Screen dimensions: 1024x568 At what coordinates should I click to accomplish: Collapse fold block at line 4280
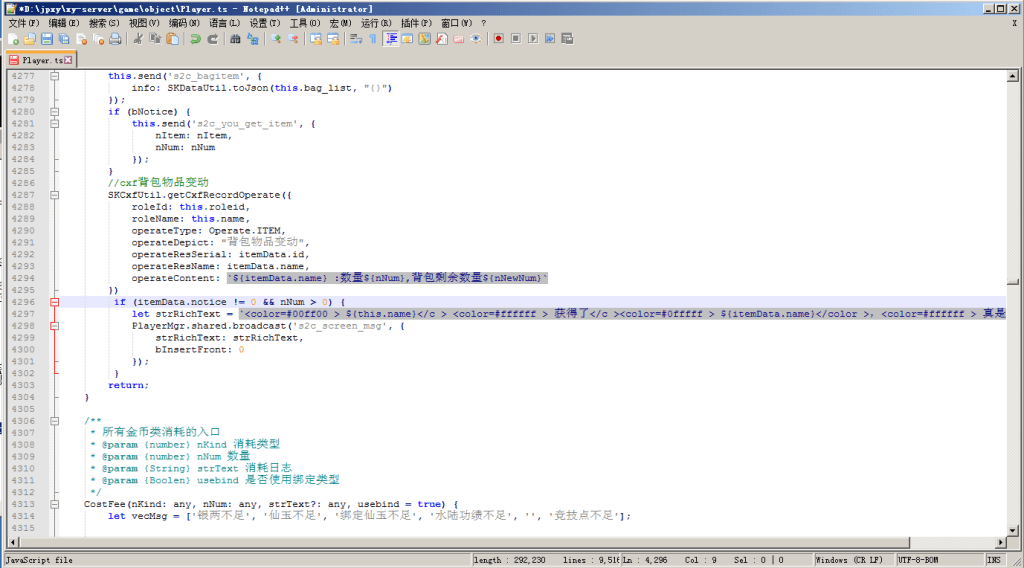tap(55, 112)
